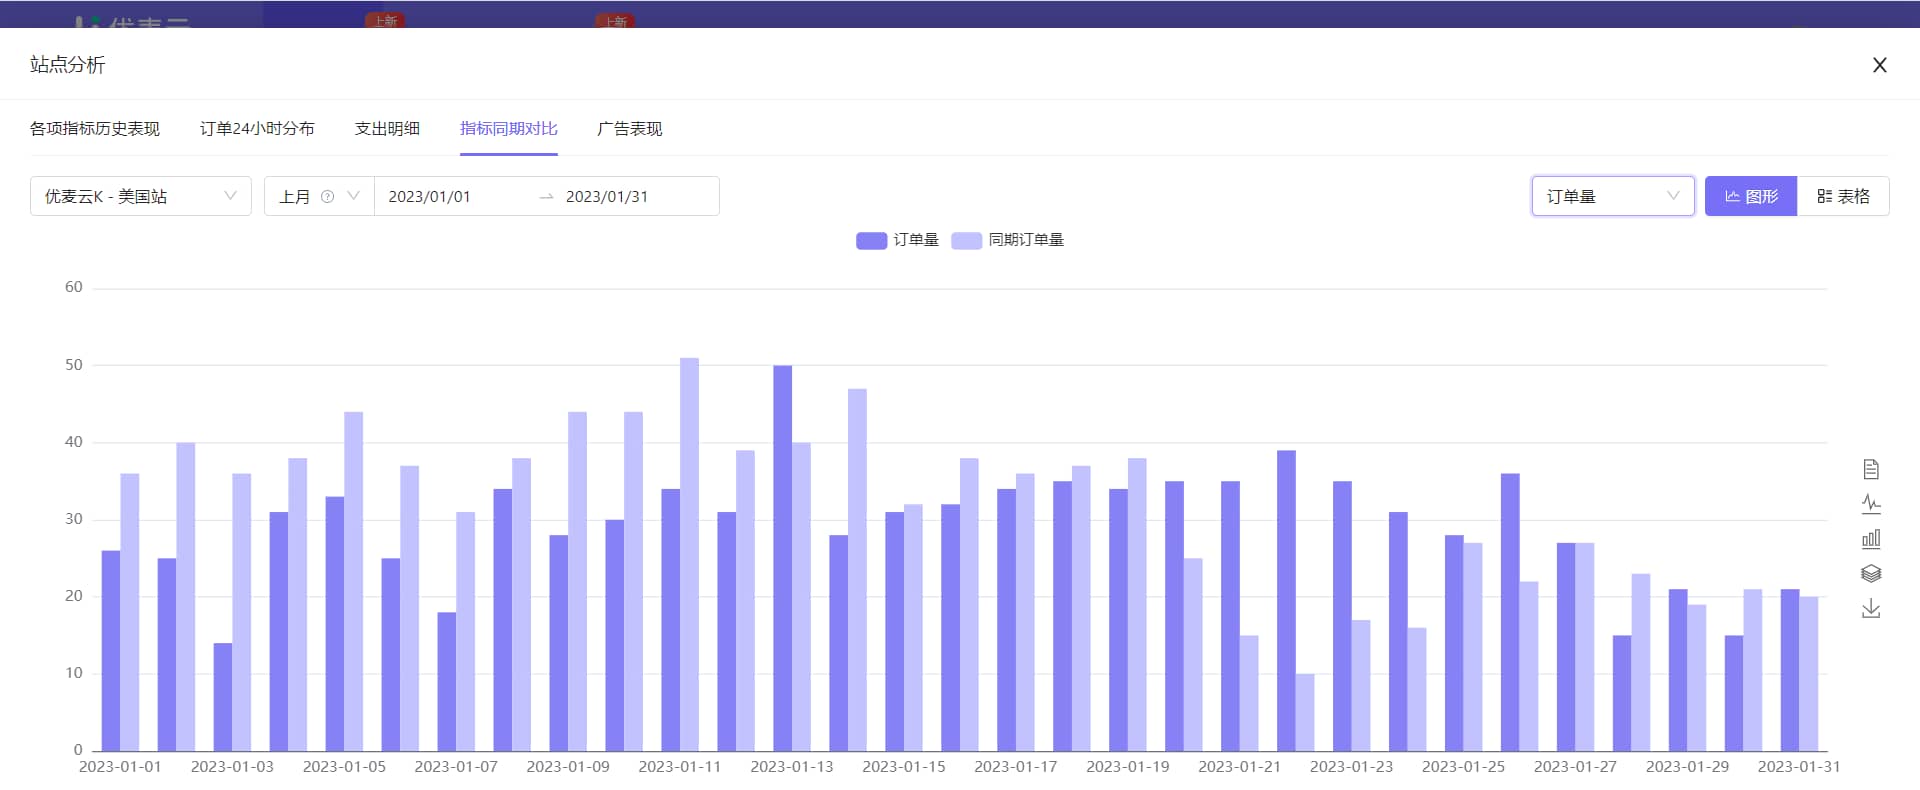This screenshot has height=790, width=1920.
Task: Toggle 订单量 series in the legend
Action: click(898, 240)
